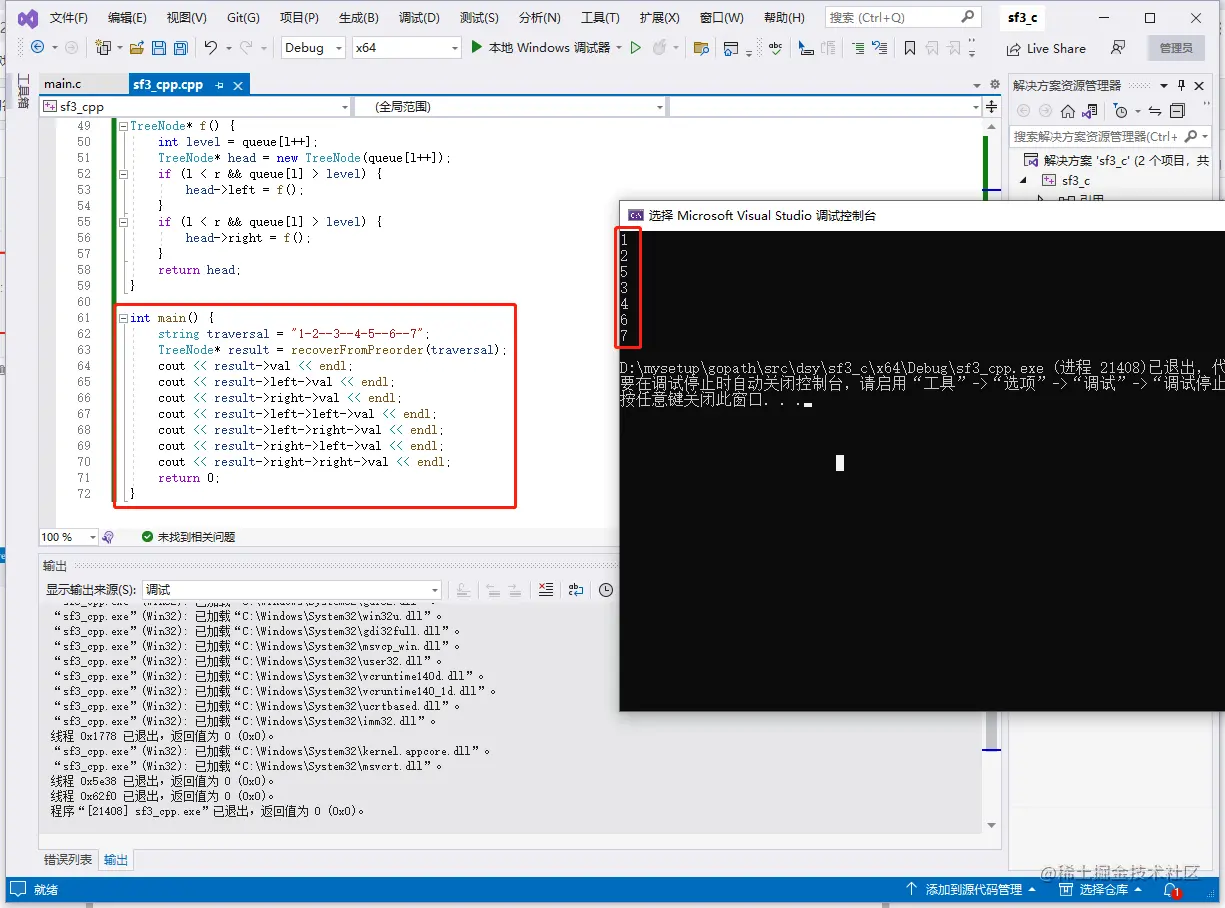Click the Solution Explorer search field
This screenshot has width=1225, height=908.
click(1110, 136)
